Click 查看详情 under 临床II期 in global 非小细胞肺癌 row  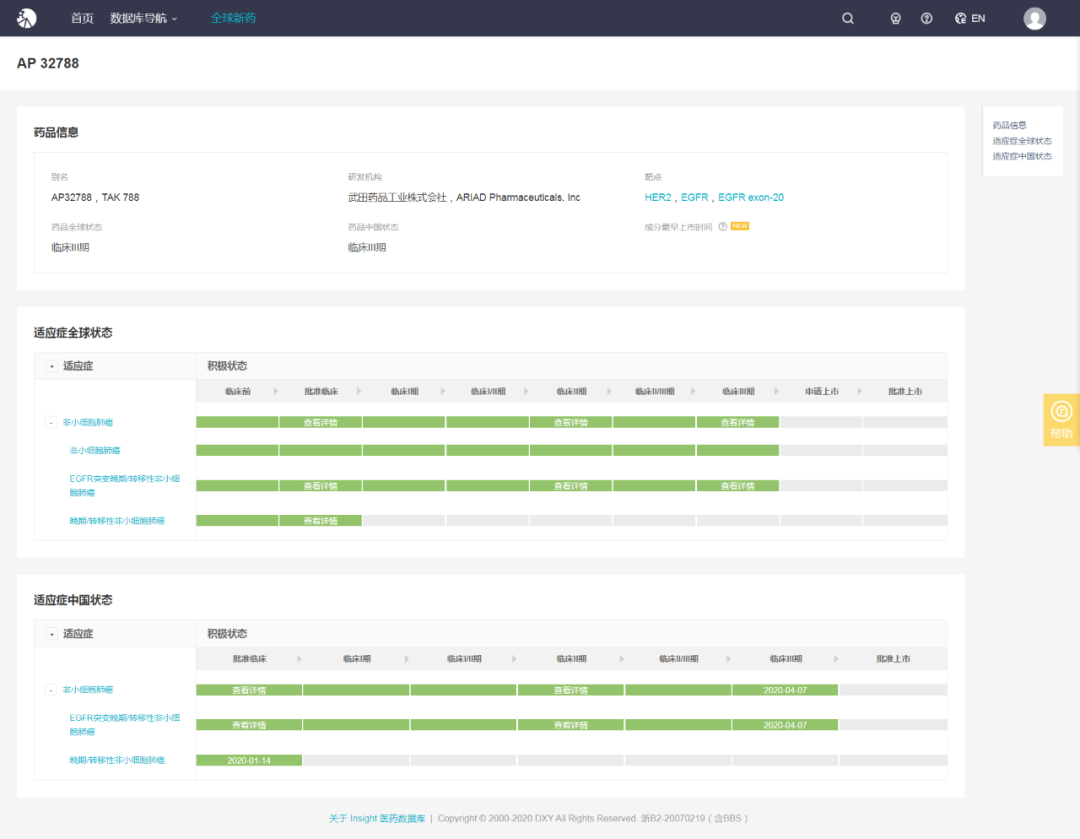pyautogui.click(x=571, y=422)
